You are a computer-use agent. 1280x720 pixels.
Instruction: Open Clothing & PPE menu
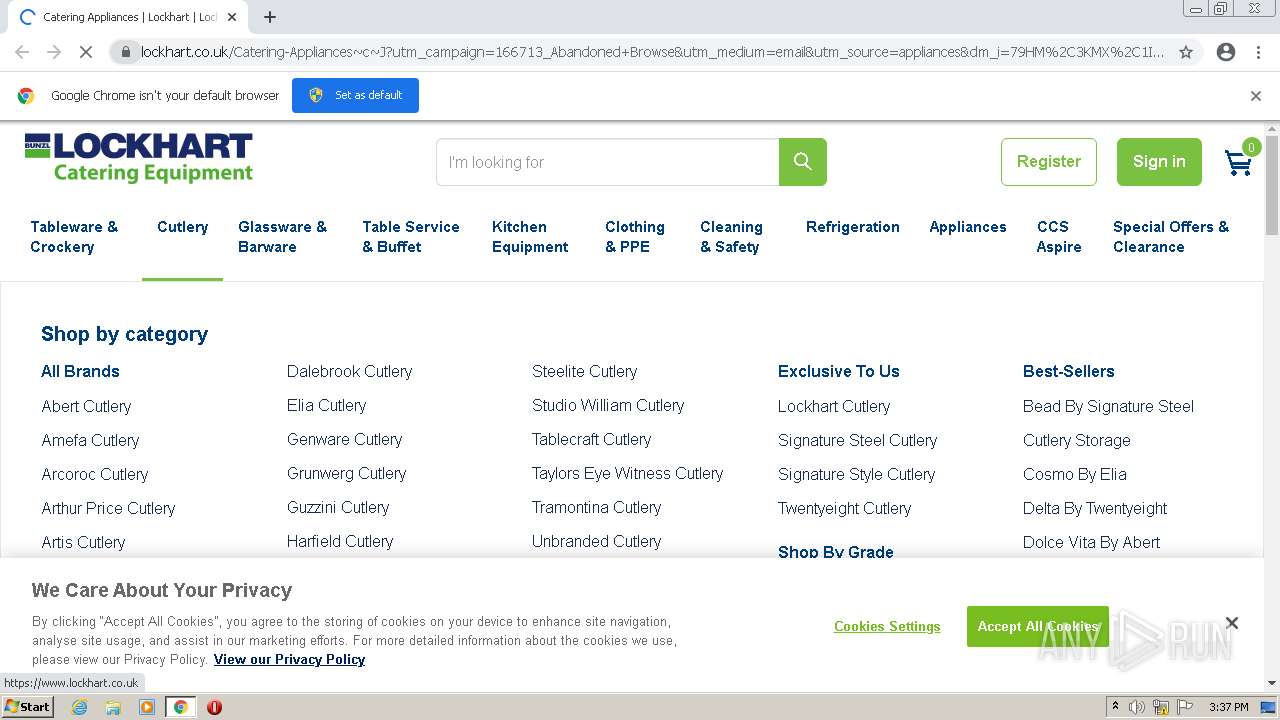[x=635, y=237]
